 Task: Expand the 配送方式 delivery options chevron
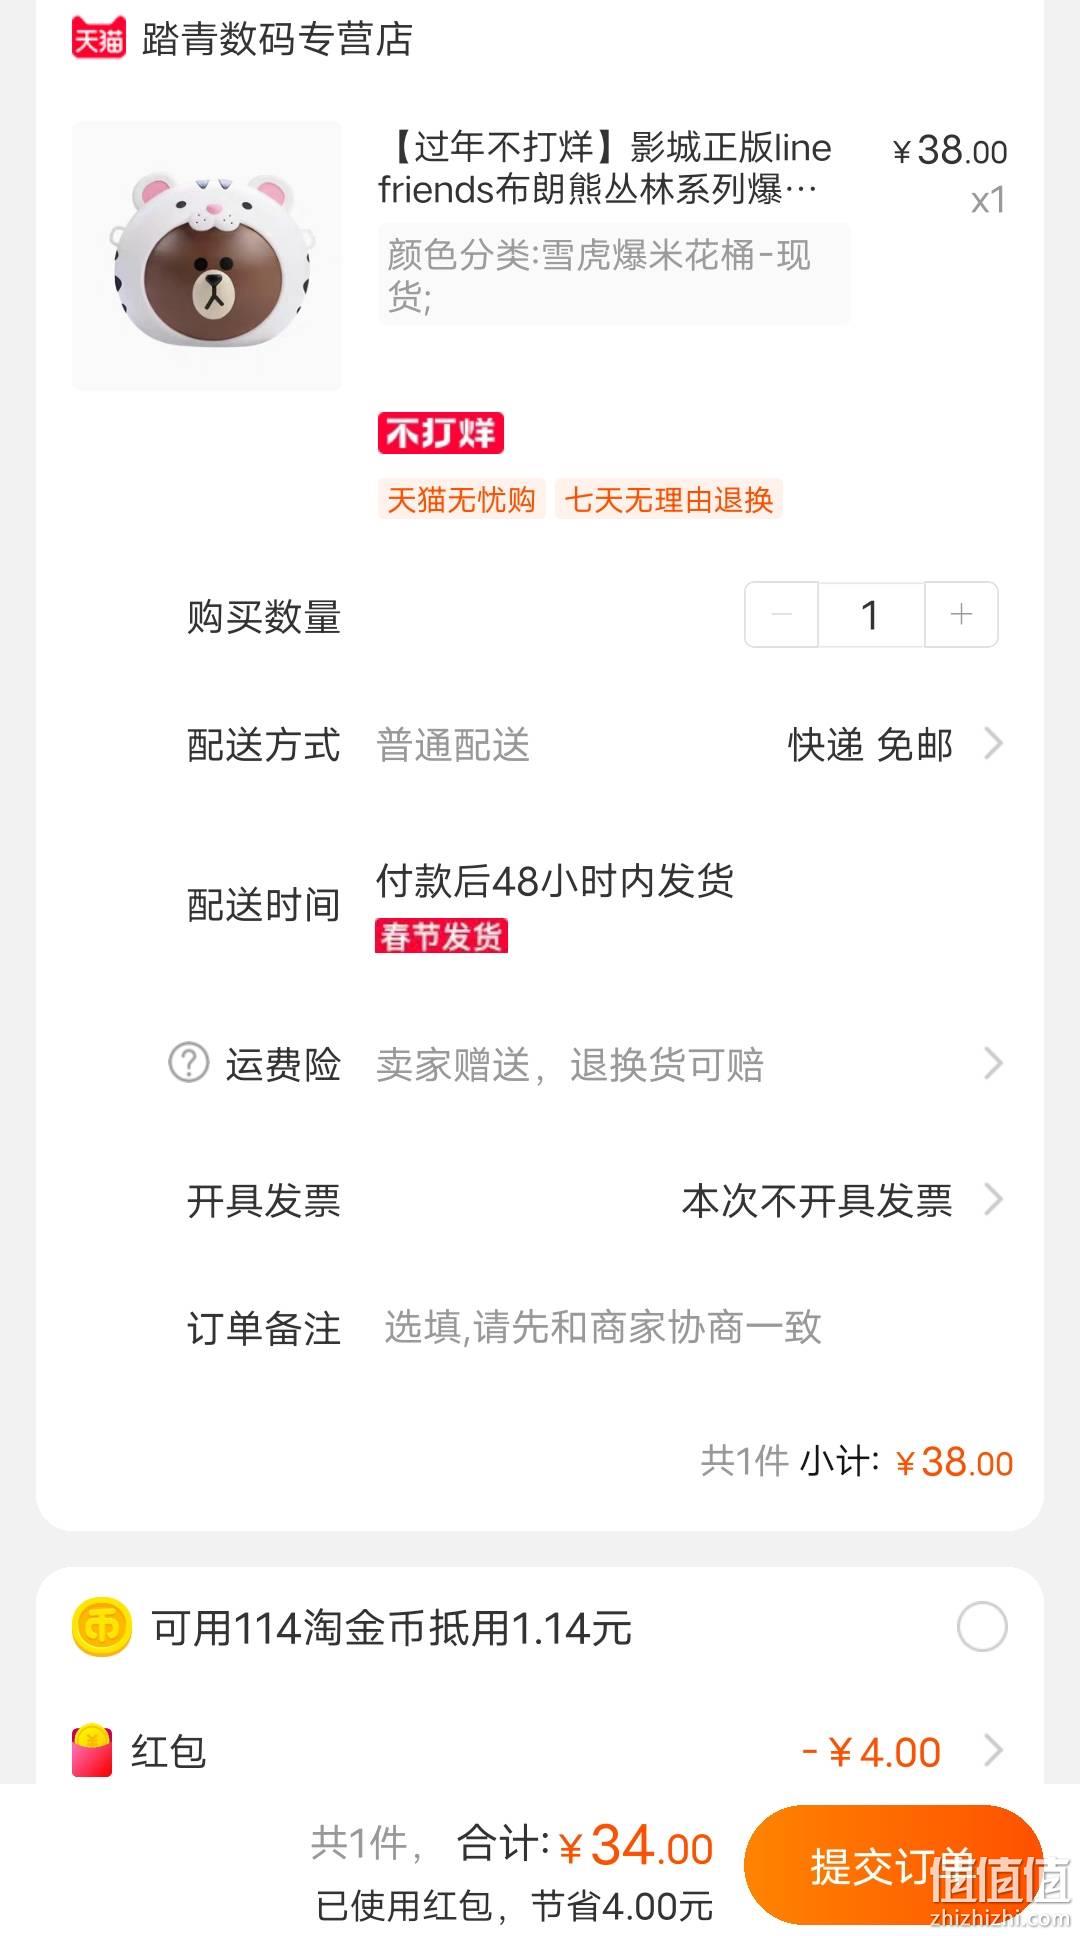coord(993,744)
